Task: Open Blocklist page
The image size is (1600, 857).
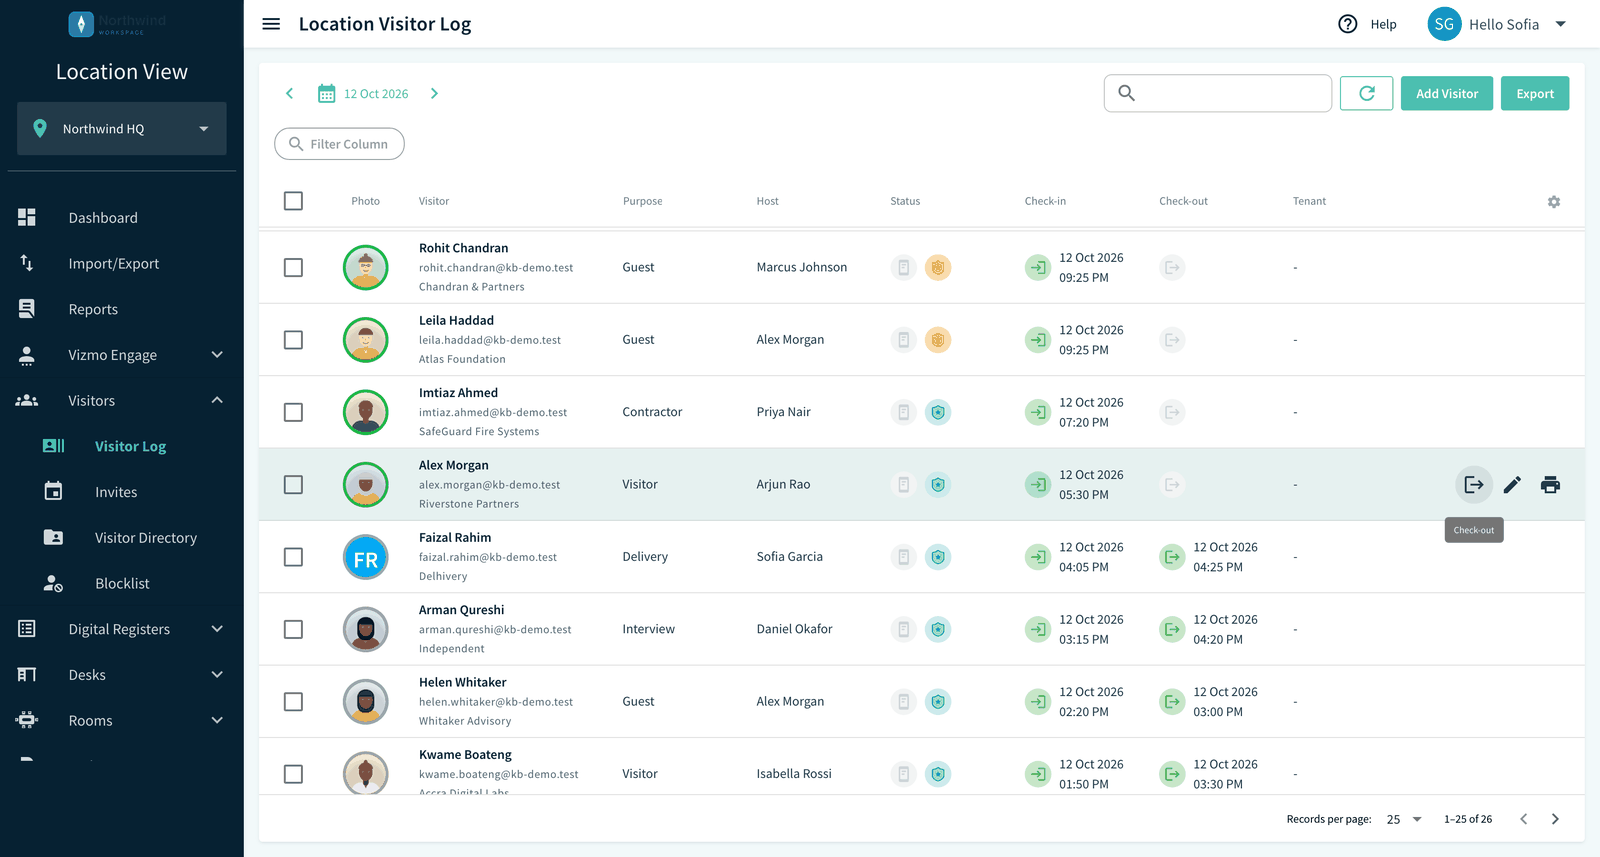Action: pos(121,584)
